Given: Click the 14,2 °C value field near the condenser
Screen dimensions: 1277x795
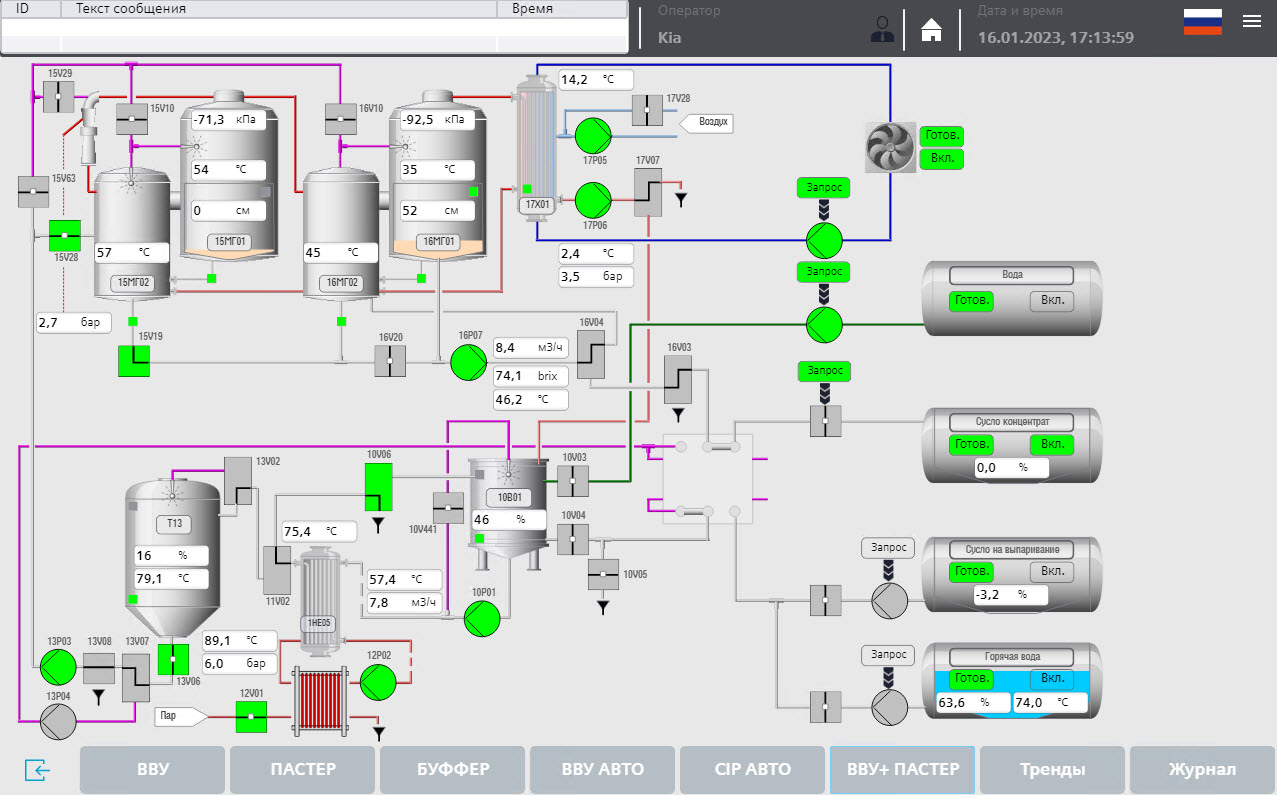Looking at the screenshot, I should click(x=595, y=78).
